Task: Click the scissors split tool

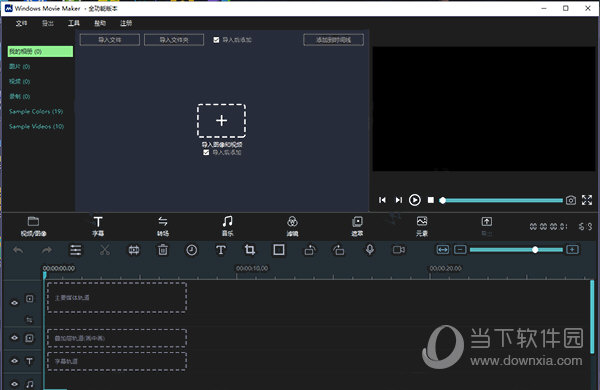Action: [x=104, y=250]
